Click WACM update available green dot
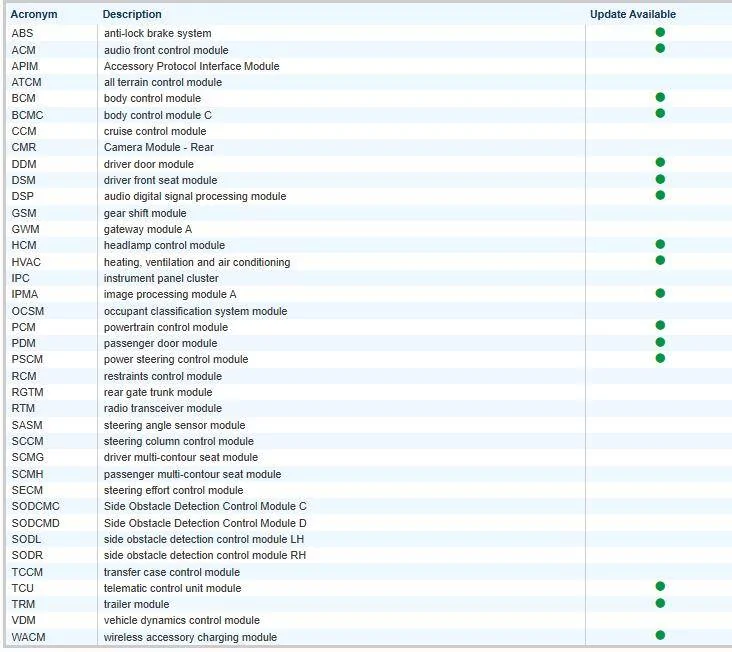Viewport: 732px width, 652px height. pos(660,636)
